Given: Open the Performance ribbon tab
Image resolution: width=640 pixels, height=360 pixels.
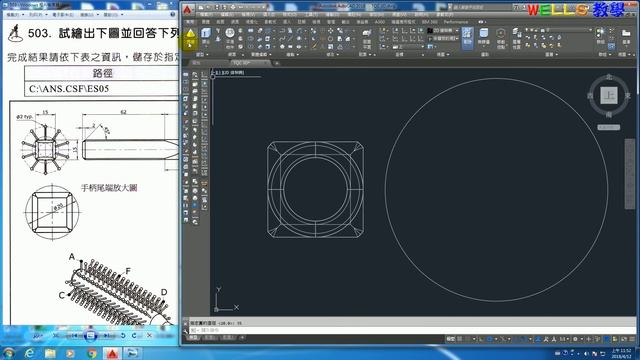Looking at the screenshot, I should [x=456, y=22].
